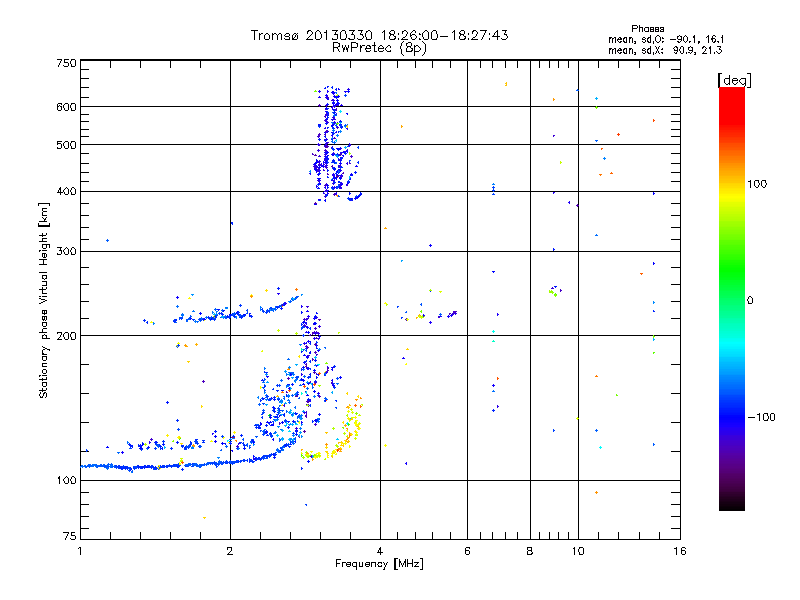Click the '500' tick label on the height axis
Screen dimensions: 800x600
(x=66, y=145)
